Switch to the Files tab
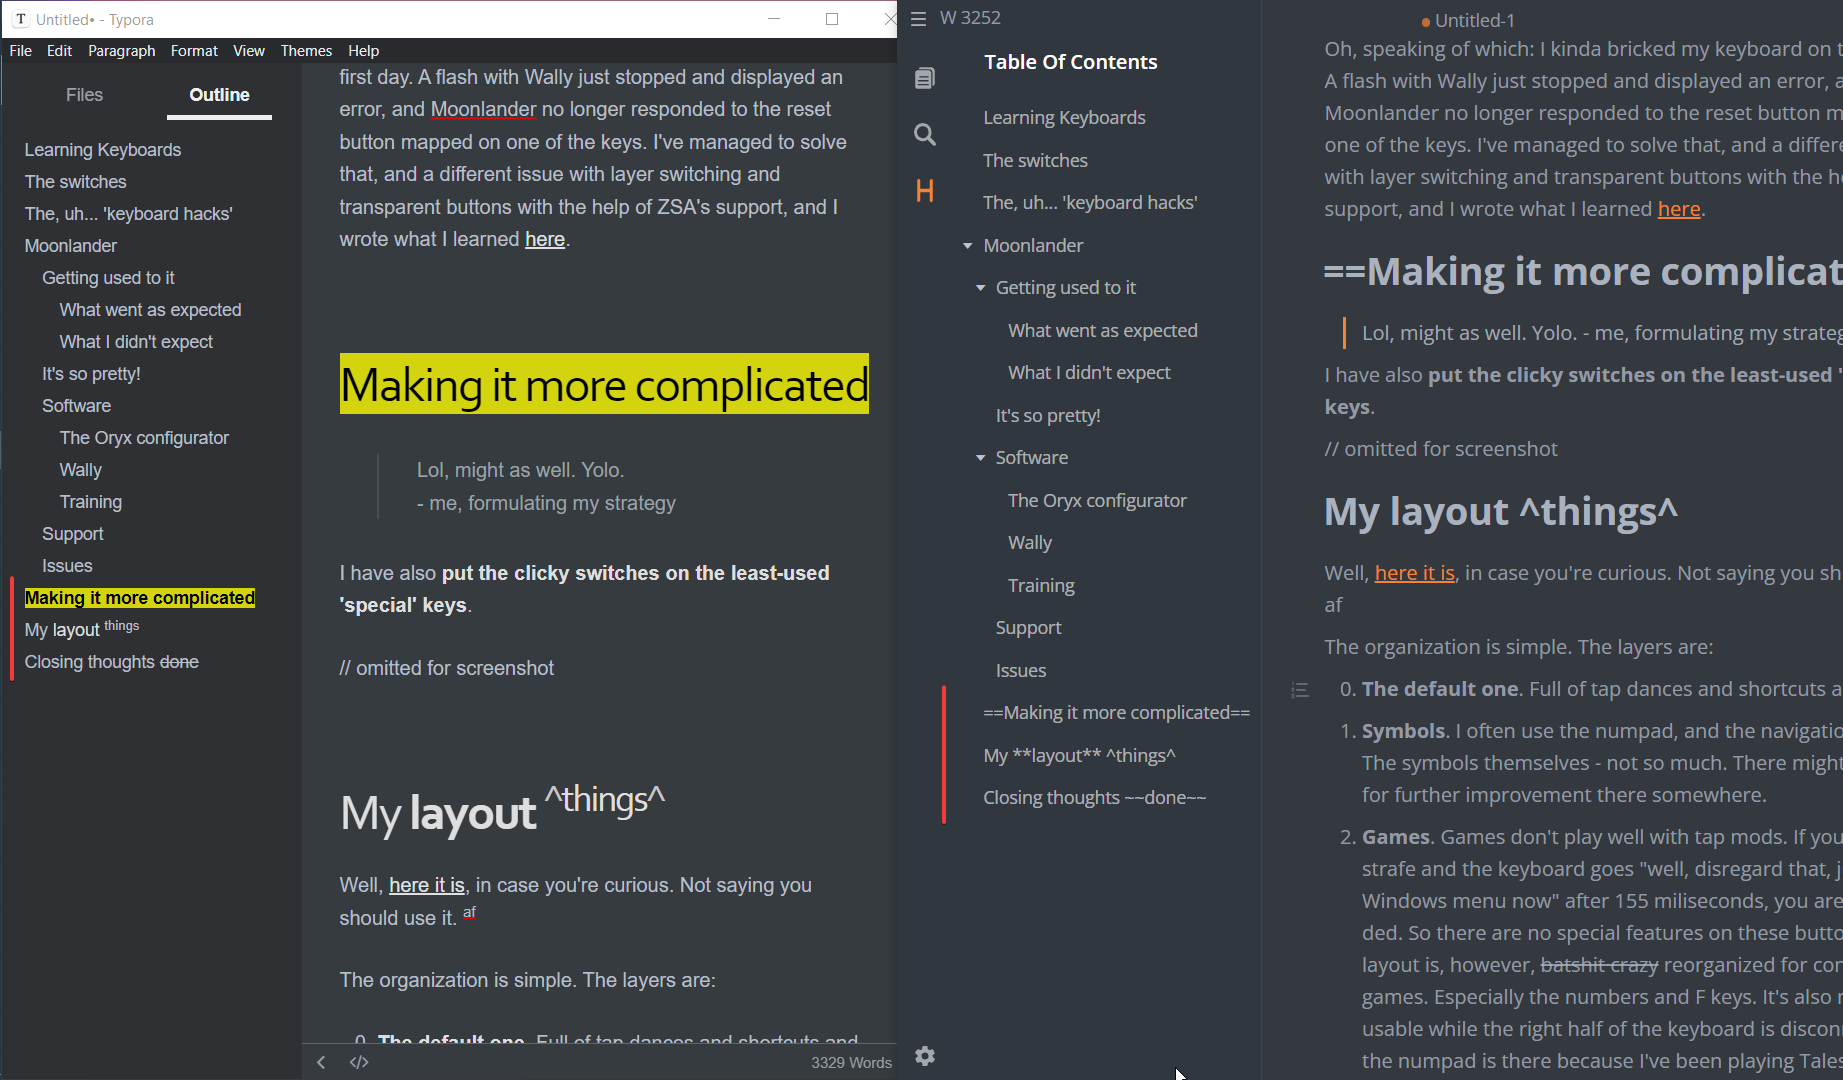 click(84, 94)
